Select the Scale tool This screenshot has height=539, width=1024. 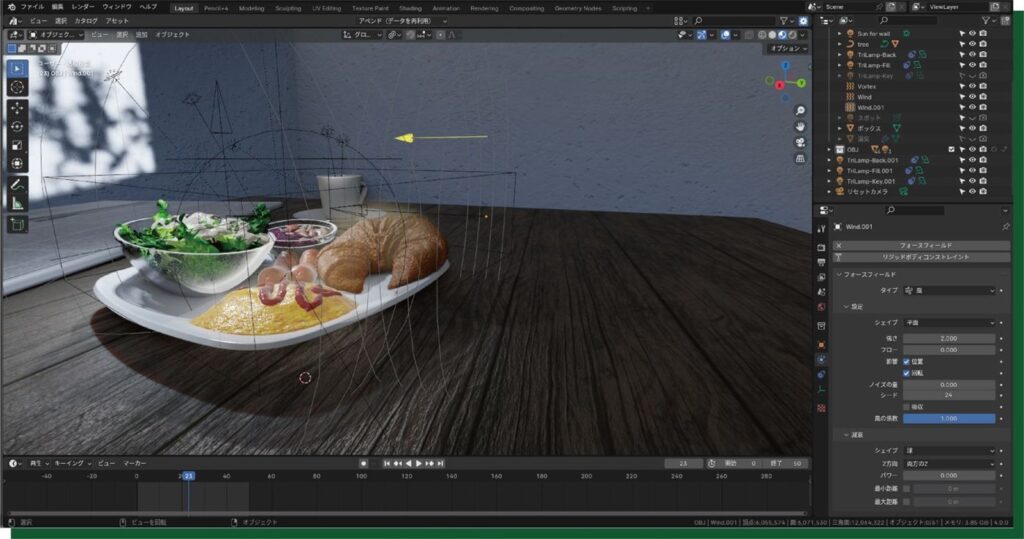tap(18, 145)
